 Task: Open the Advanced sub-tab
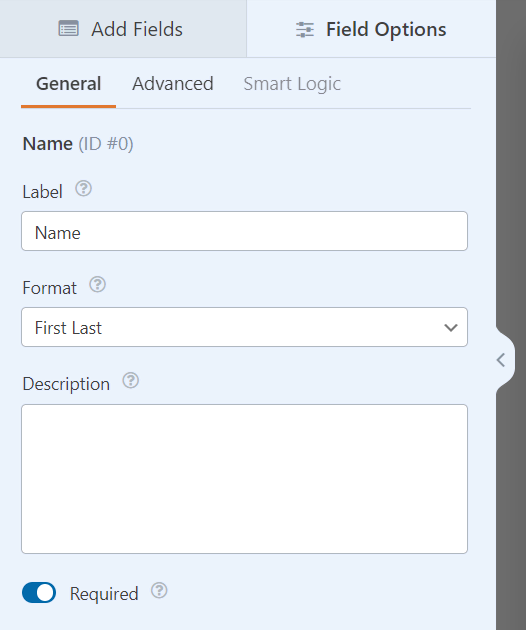(173, 84)
